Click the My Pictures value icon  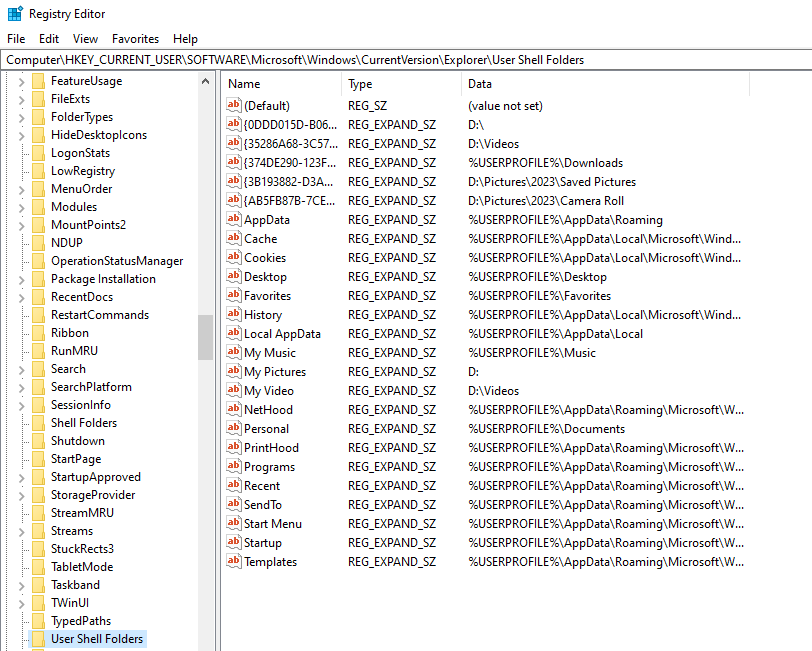click(234, 371)
